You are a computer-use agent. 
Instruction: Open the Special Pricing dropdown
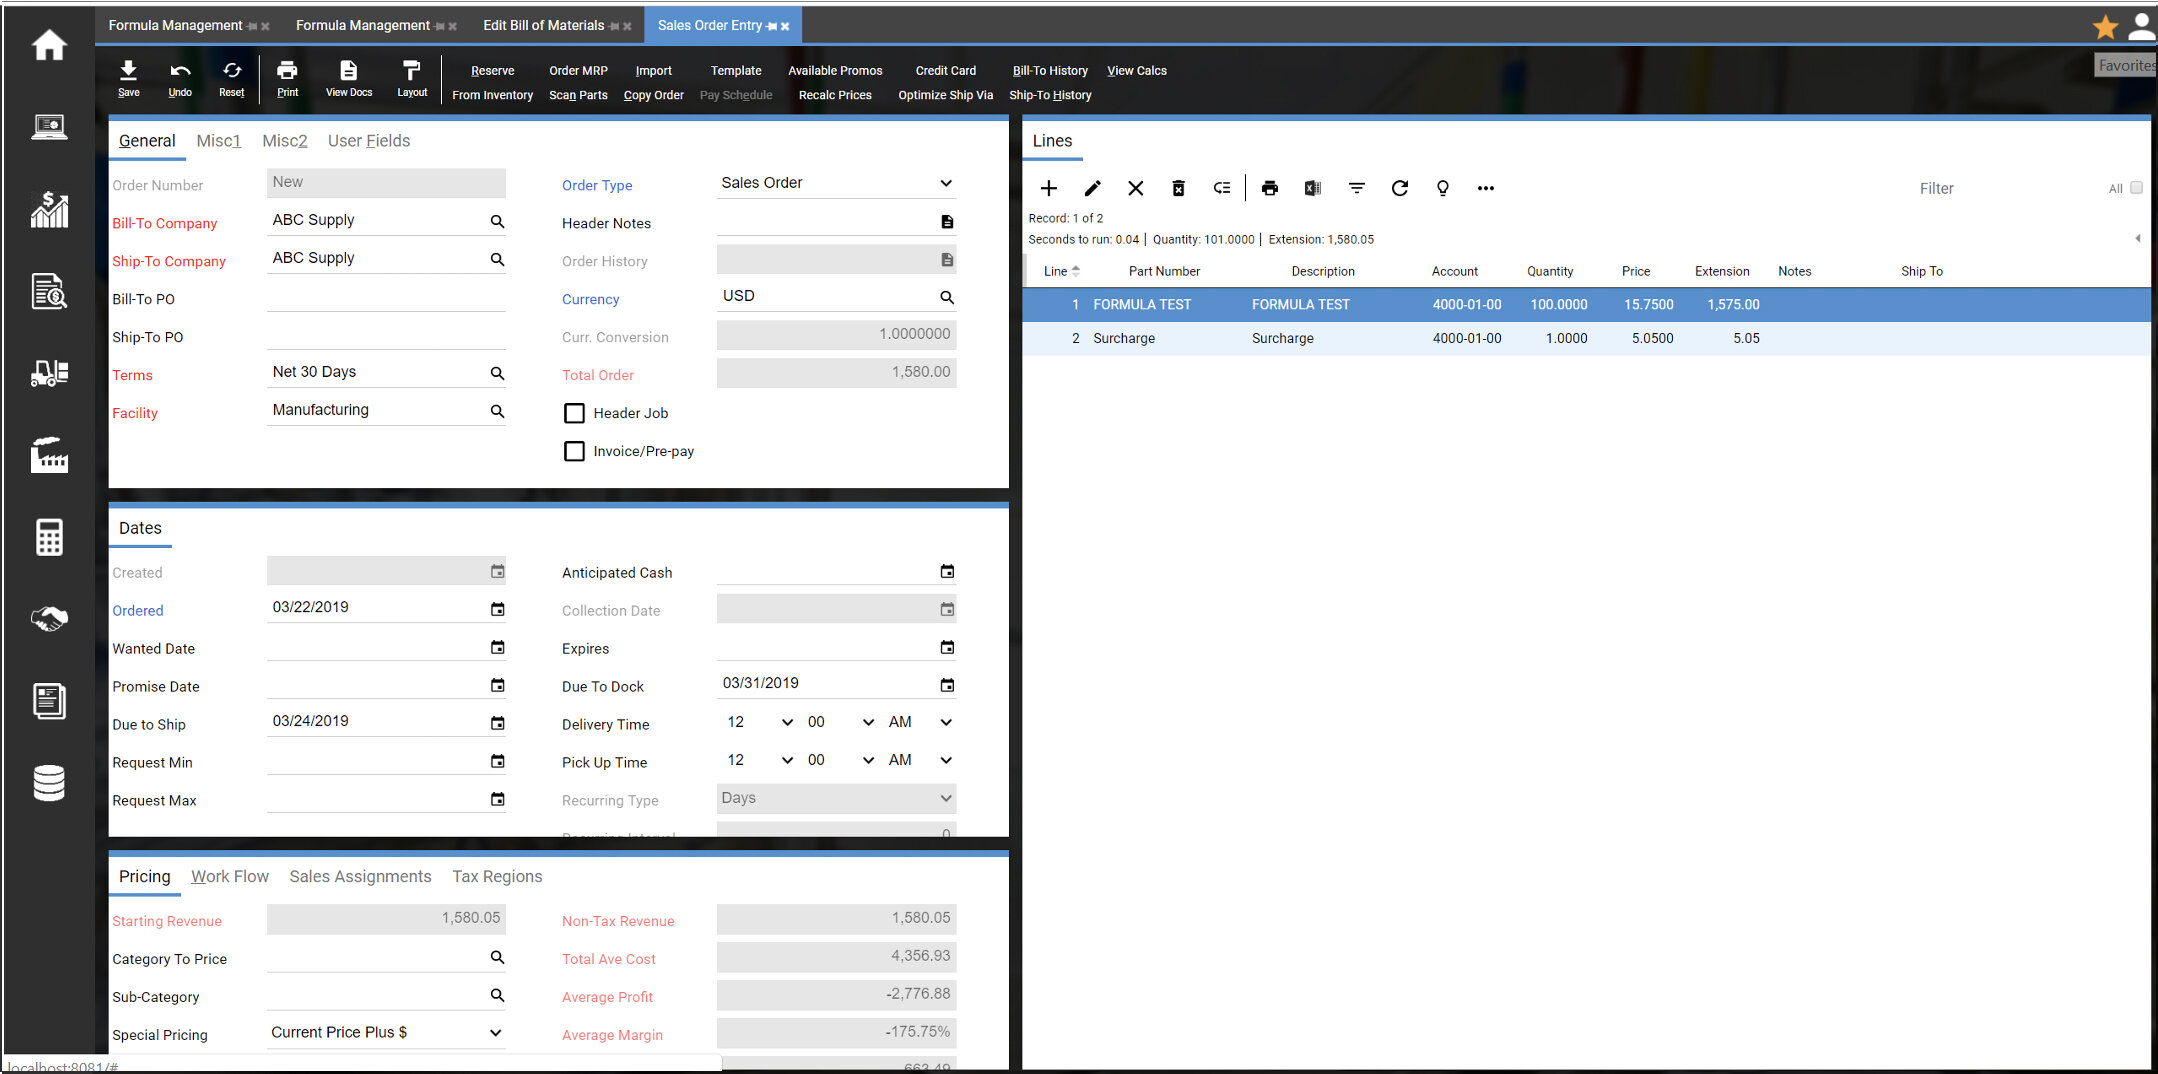click(x=386, y=1032)
